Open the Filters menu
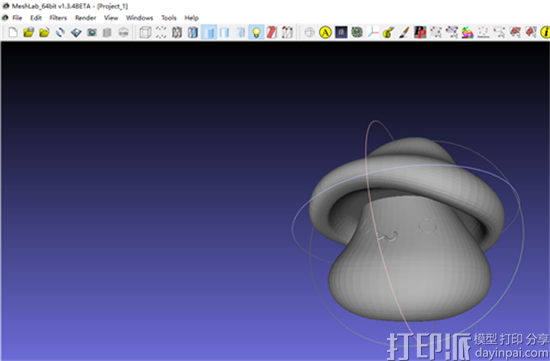This screenshot has height=361, width=550. [x=58, y=18]
